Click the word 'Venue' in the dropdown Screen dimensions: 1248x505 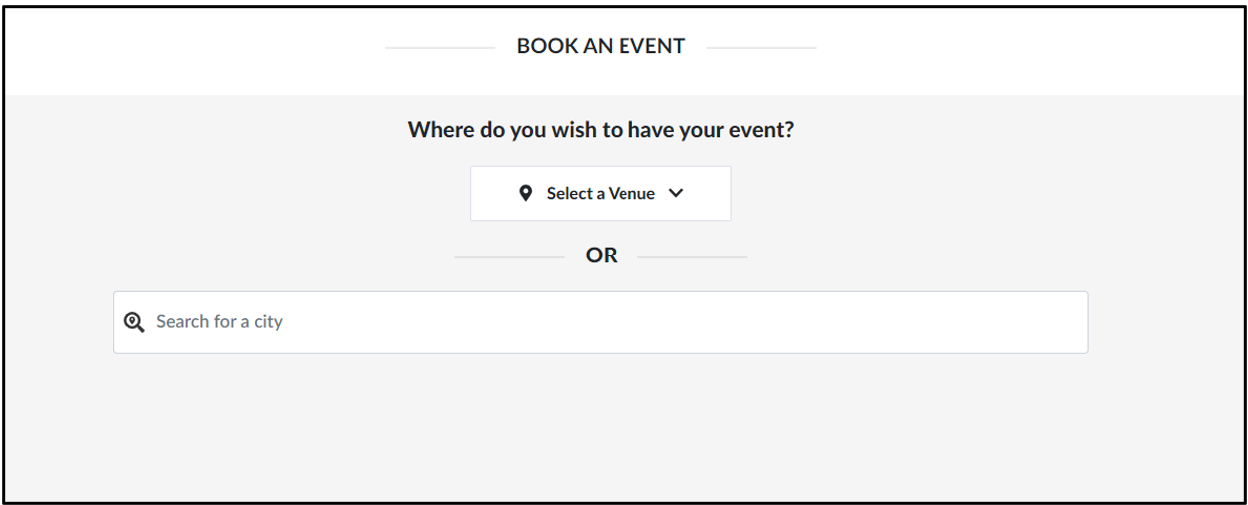632,194
